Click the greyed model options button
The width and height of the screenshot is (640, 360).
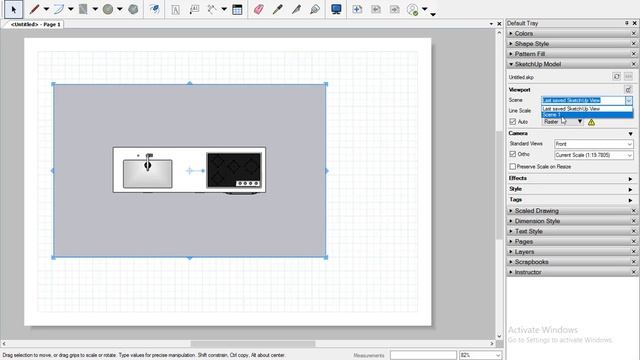point(628,76)
